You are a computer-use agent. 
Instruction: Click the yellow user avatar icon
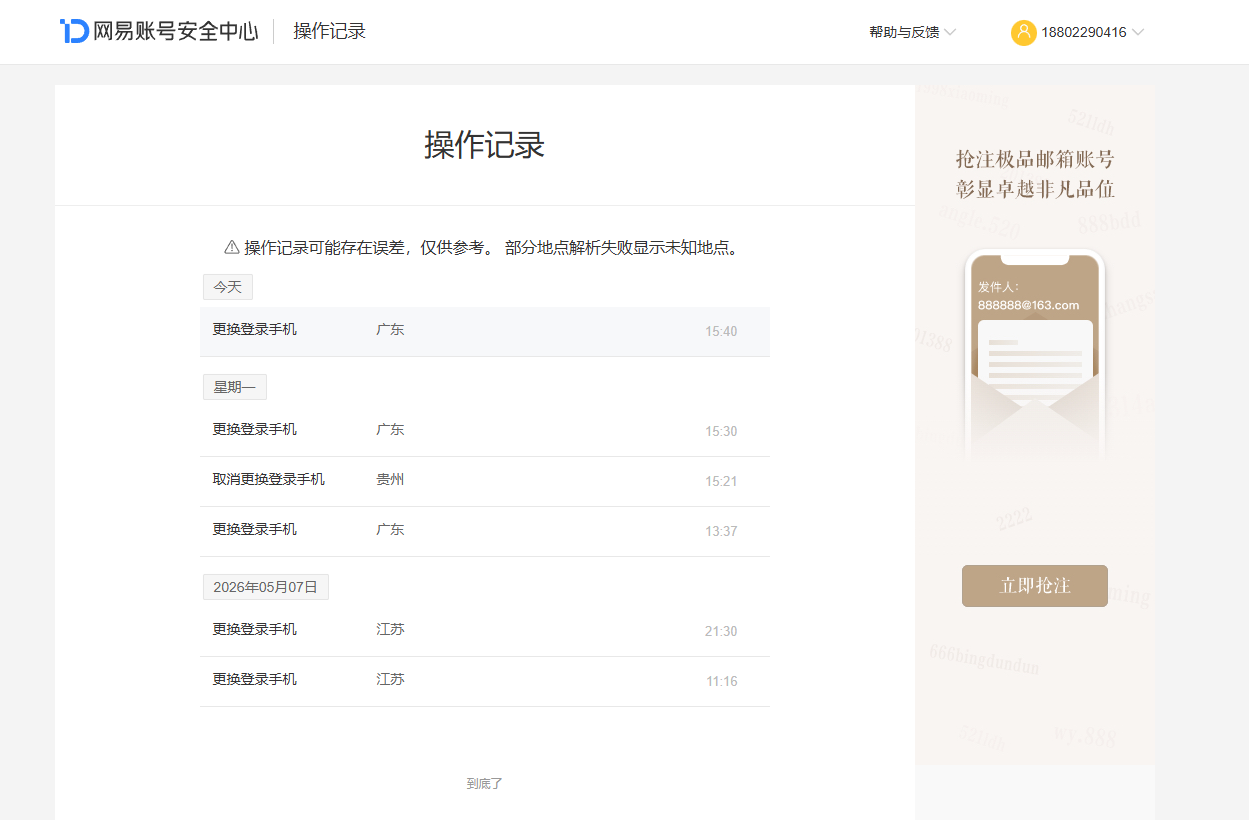coord(1023,32)
